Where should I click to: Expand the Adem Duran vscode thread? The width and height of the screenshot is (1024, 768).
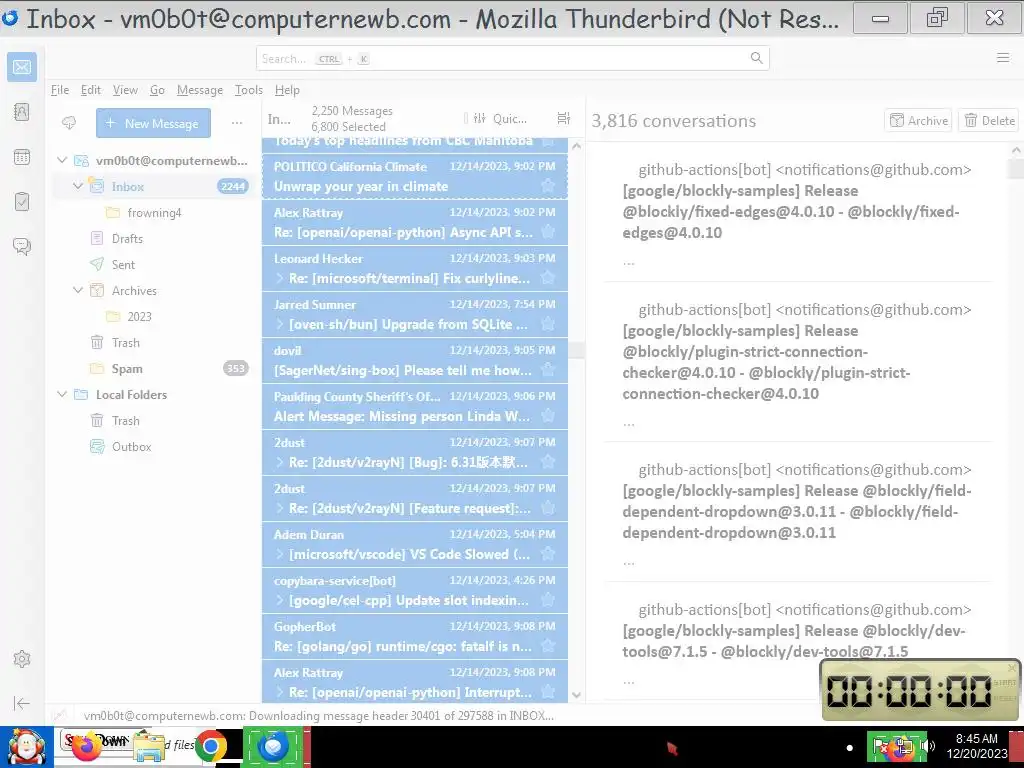(x=280, y=554)
